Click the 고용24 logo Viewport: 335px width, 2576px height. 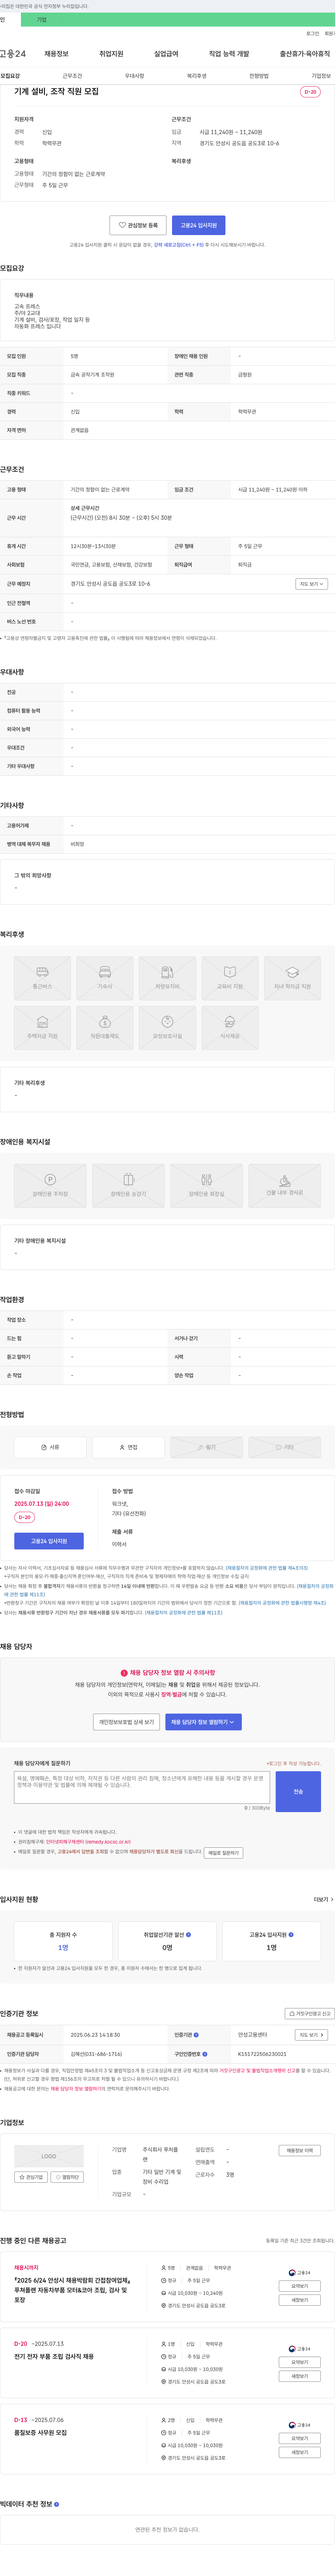coord(13,54)
